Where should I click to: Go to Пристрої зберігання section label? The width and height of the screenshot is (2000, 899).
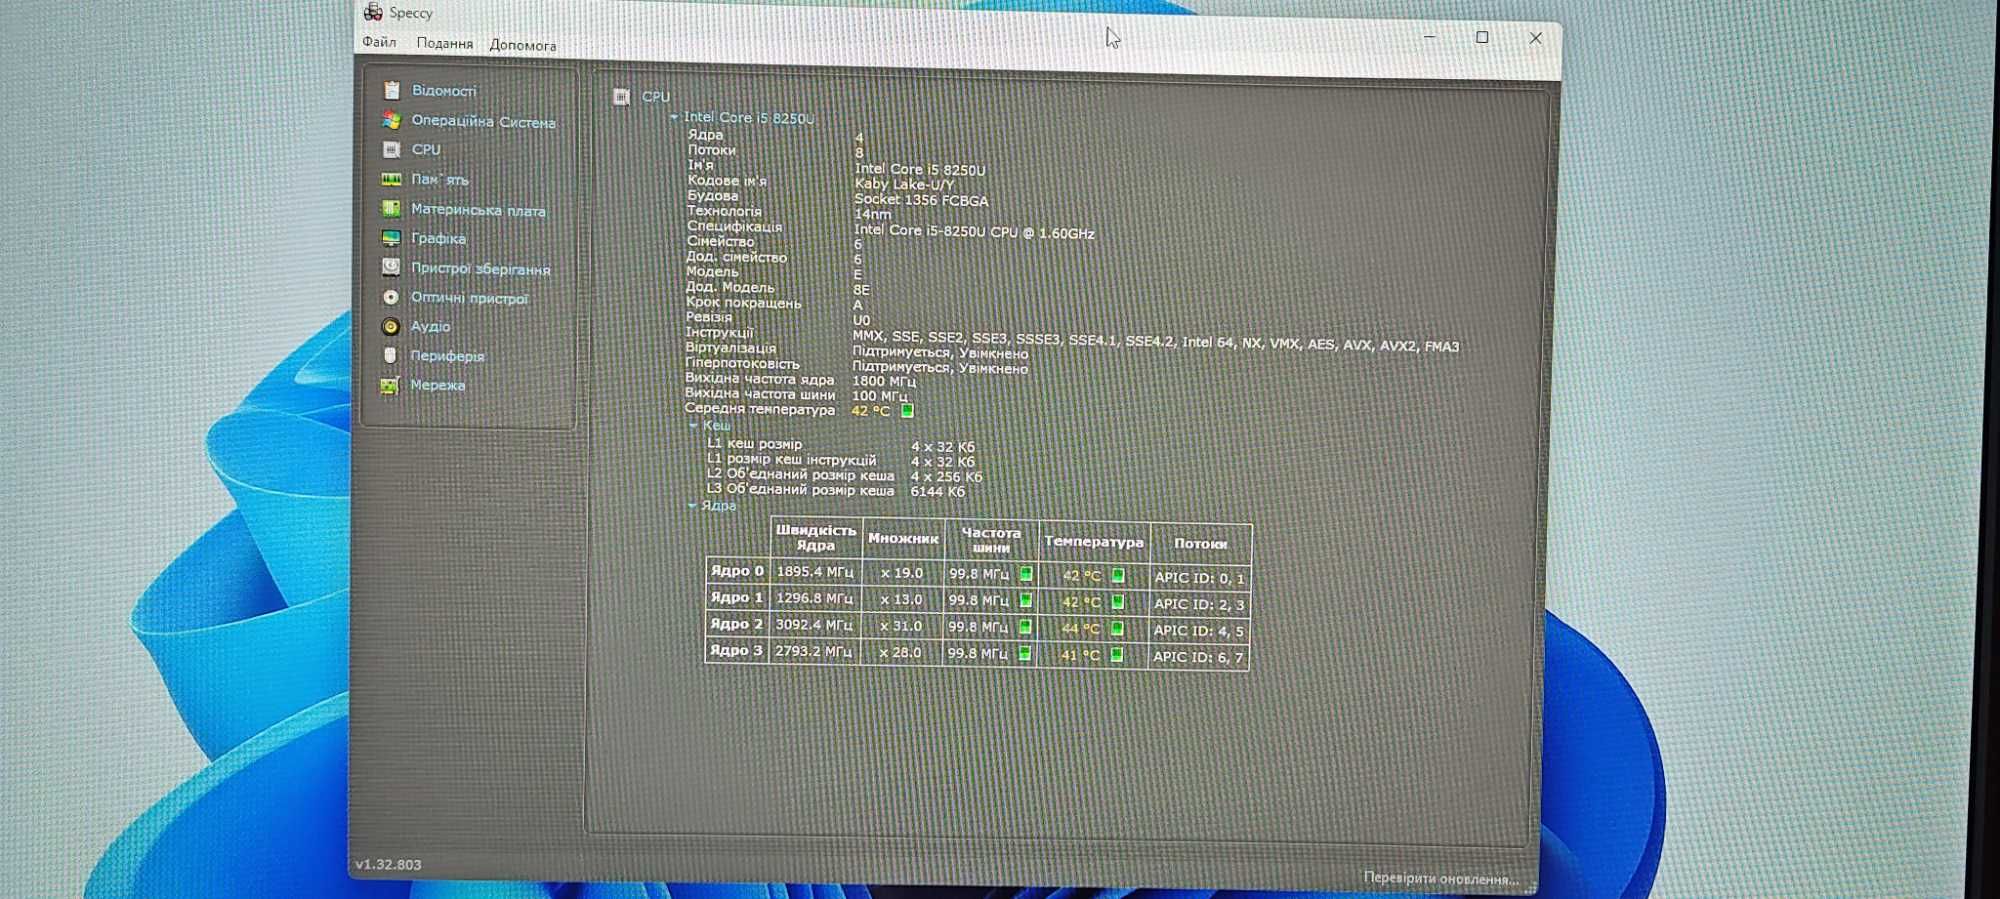pyautogui.click(x=480, y=268)
